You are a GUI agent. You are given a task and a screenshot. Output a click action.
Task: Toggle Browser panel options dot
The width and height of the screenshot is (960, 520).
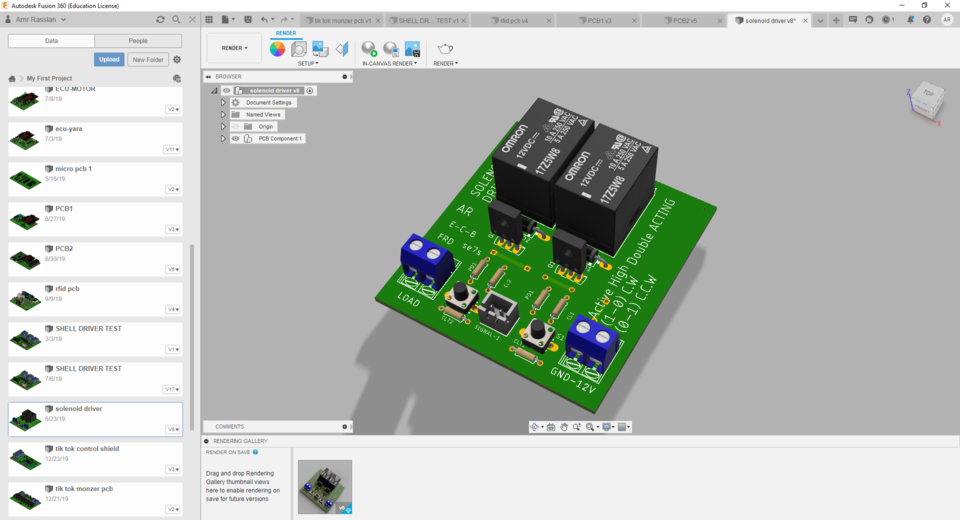pyautogui.click(x=345, y=77)
